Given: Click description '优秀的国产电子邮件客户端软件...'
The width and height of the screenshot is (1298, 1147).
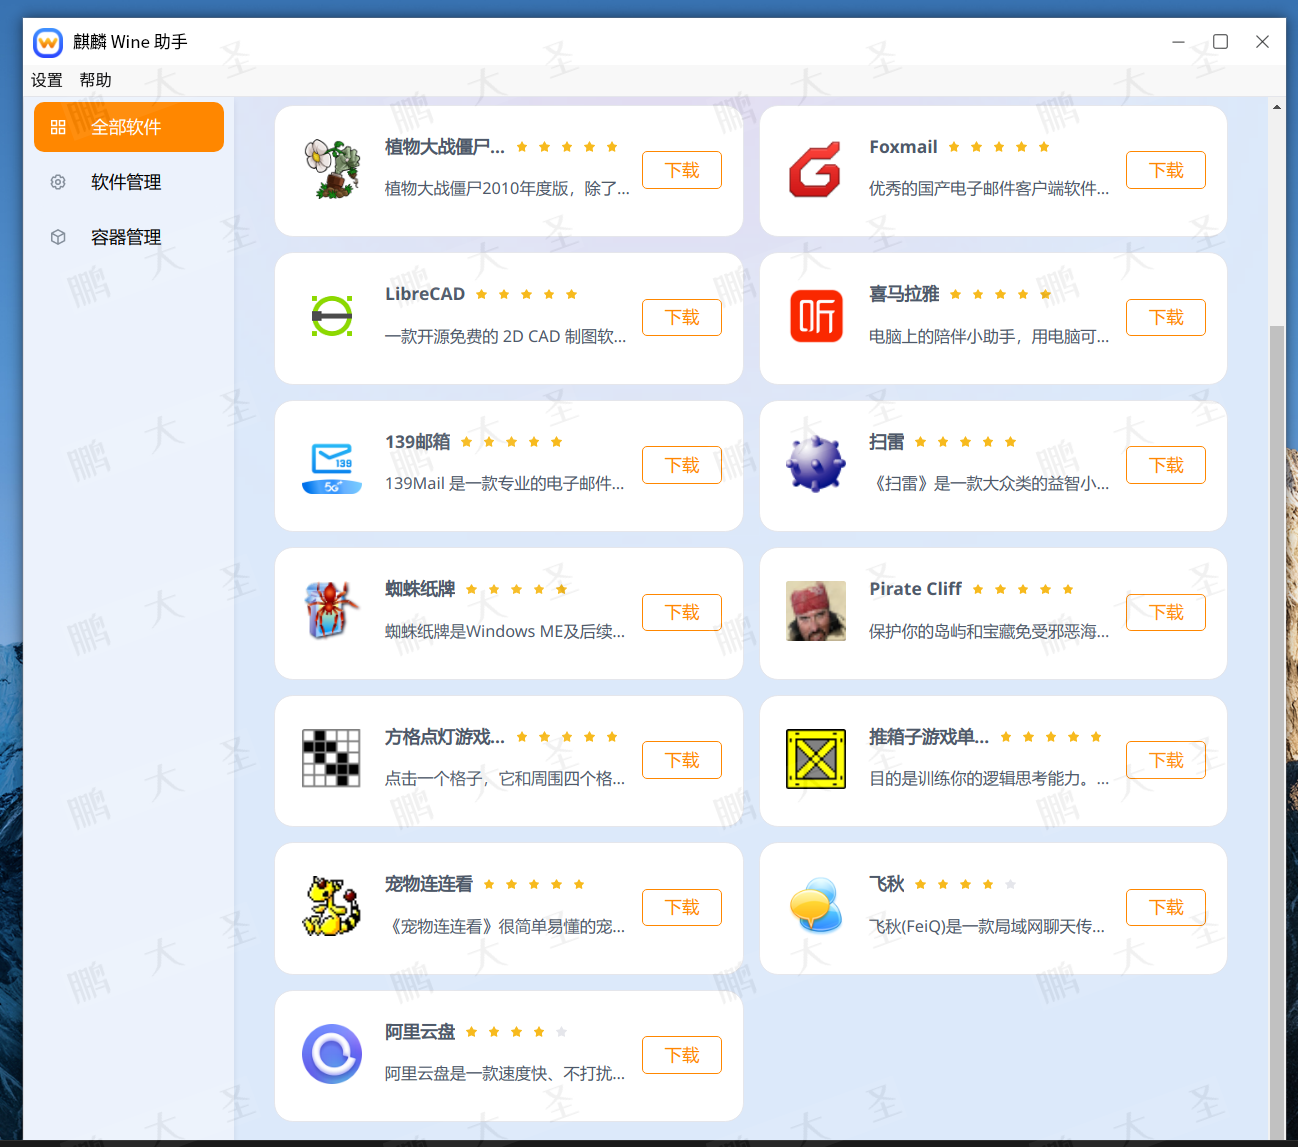Looking at the screenshot, I should [x=989, y=188].
